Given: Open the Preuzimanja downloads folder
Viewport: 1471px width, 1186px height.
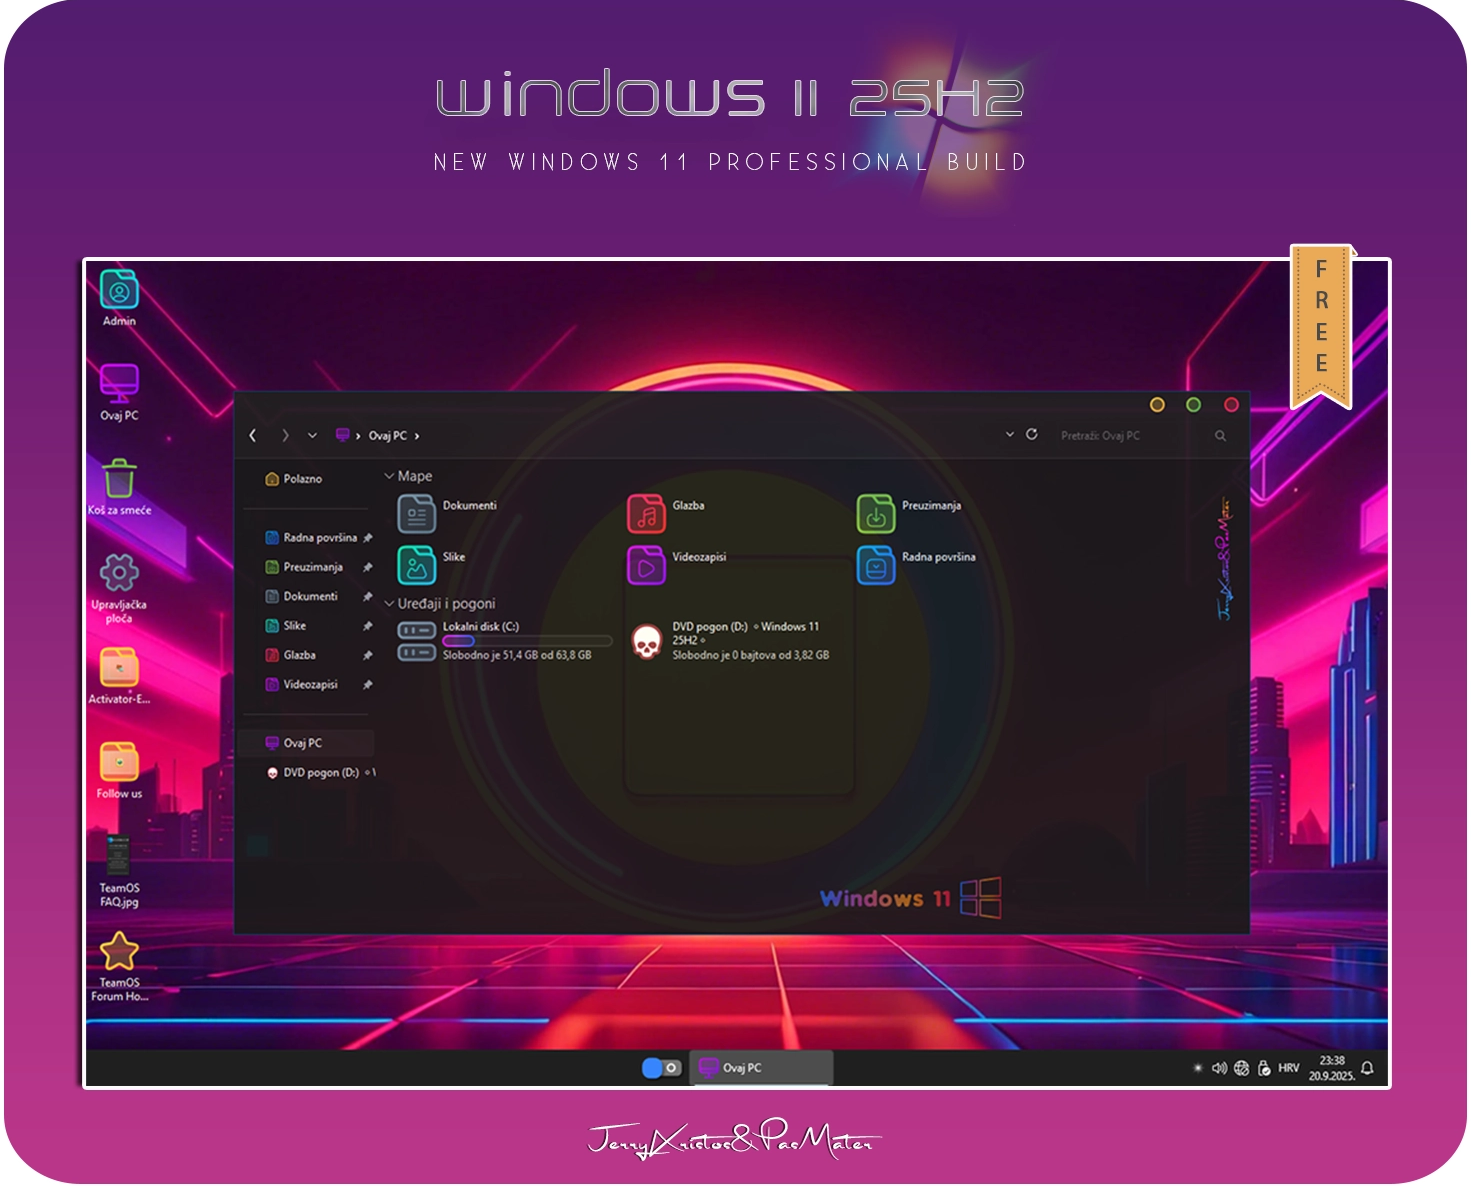Looking at the screenshot, I should (875, 514).
